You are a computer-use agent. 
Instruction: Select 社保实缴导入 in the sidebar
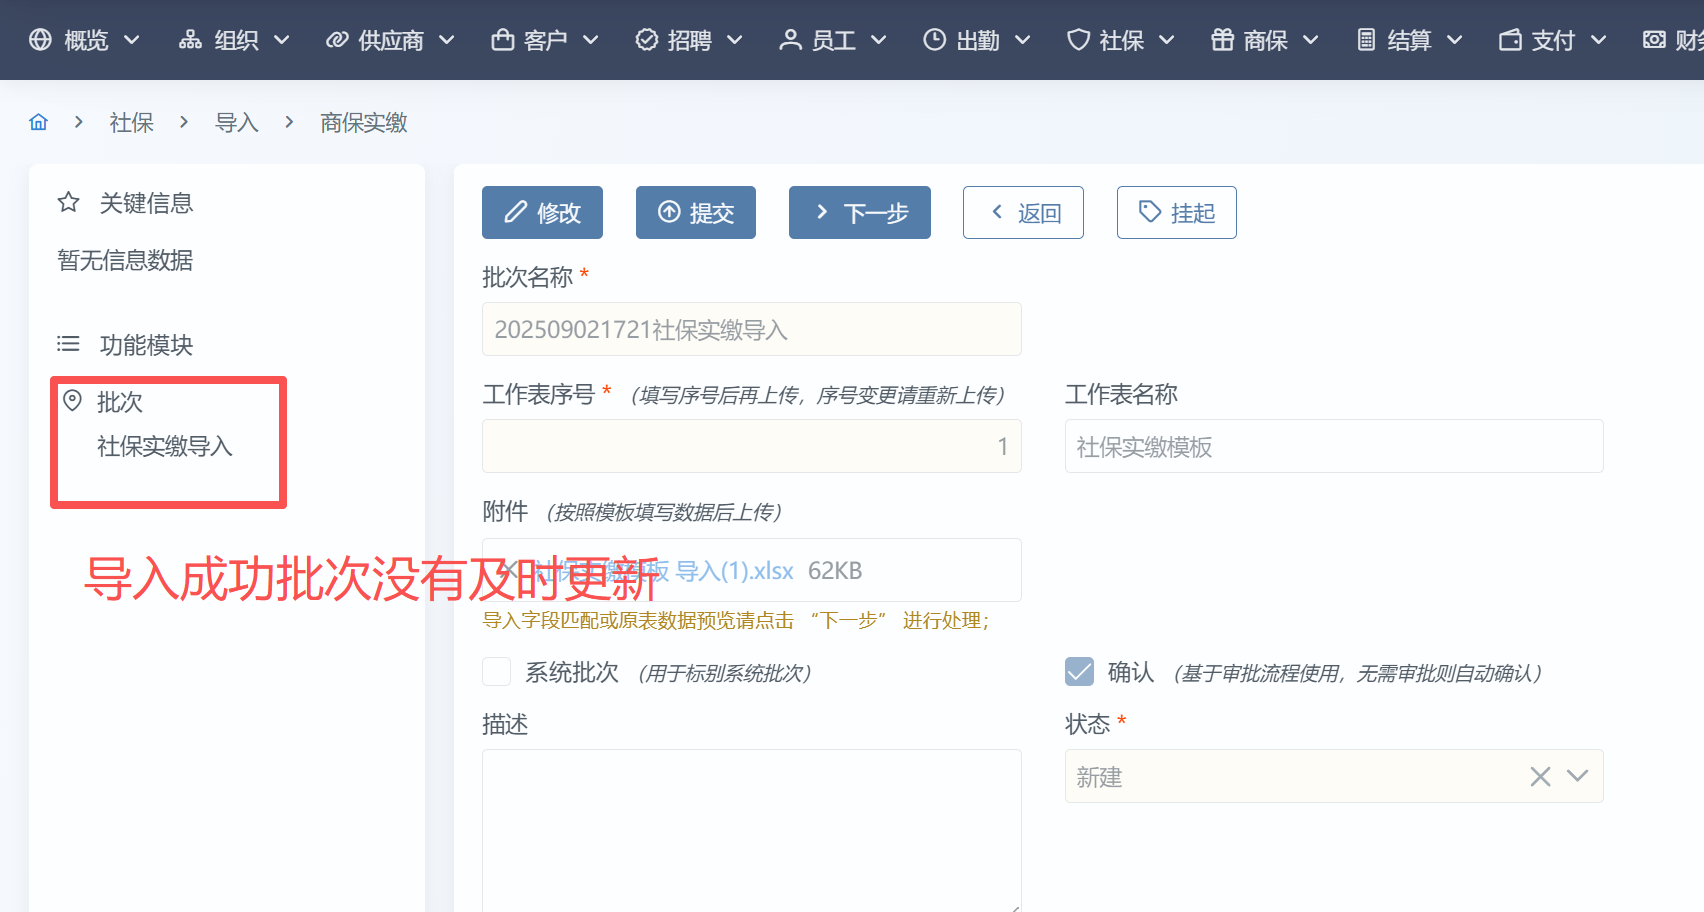(164, 446)
